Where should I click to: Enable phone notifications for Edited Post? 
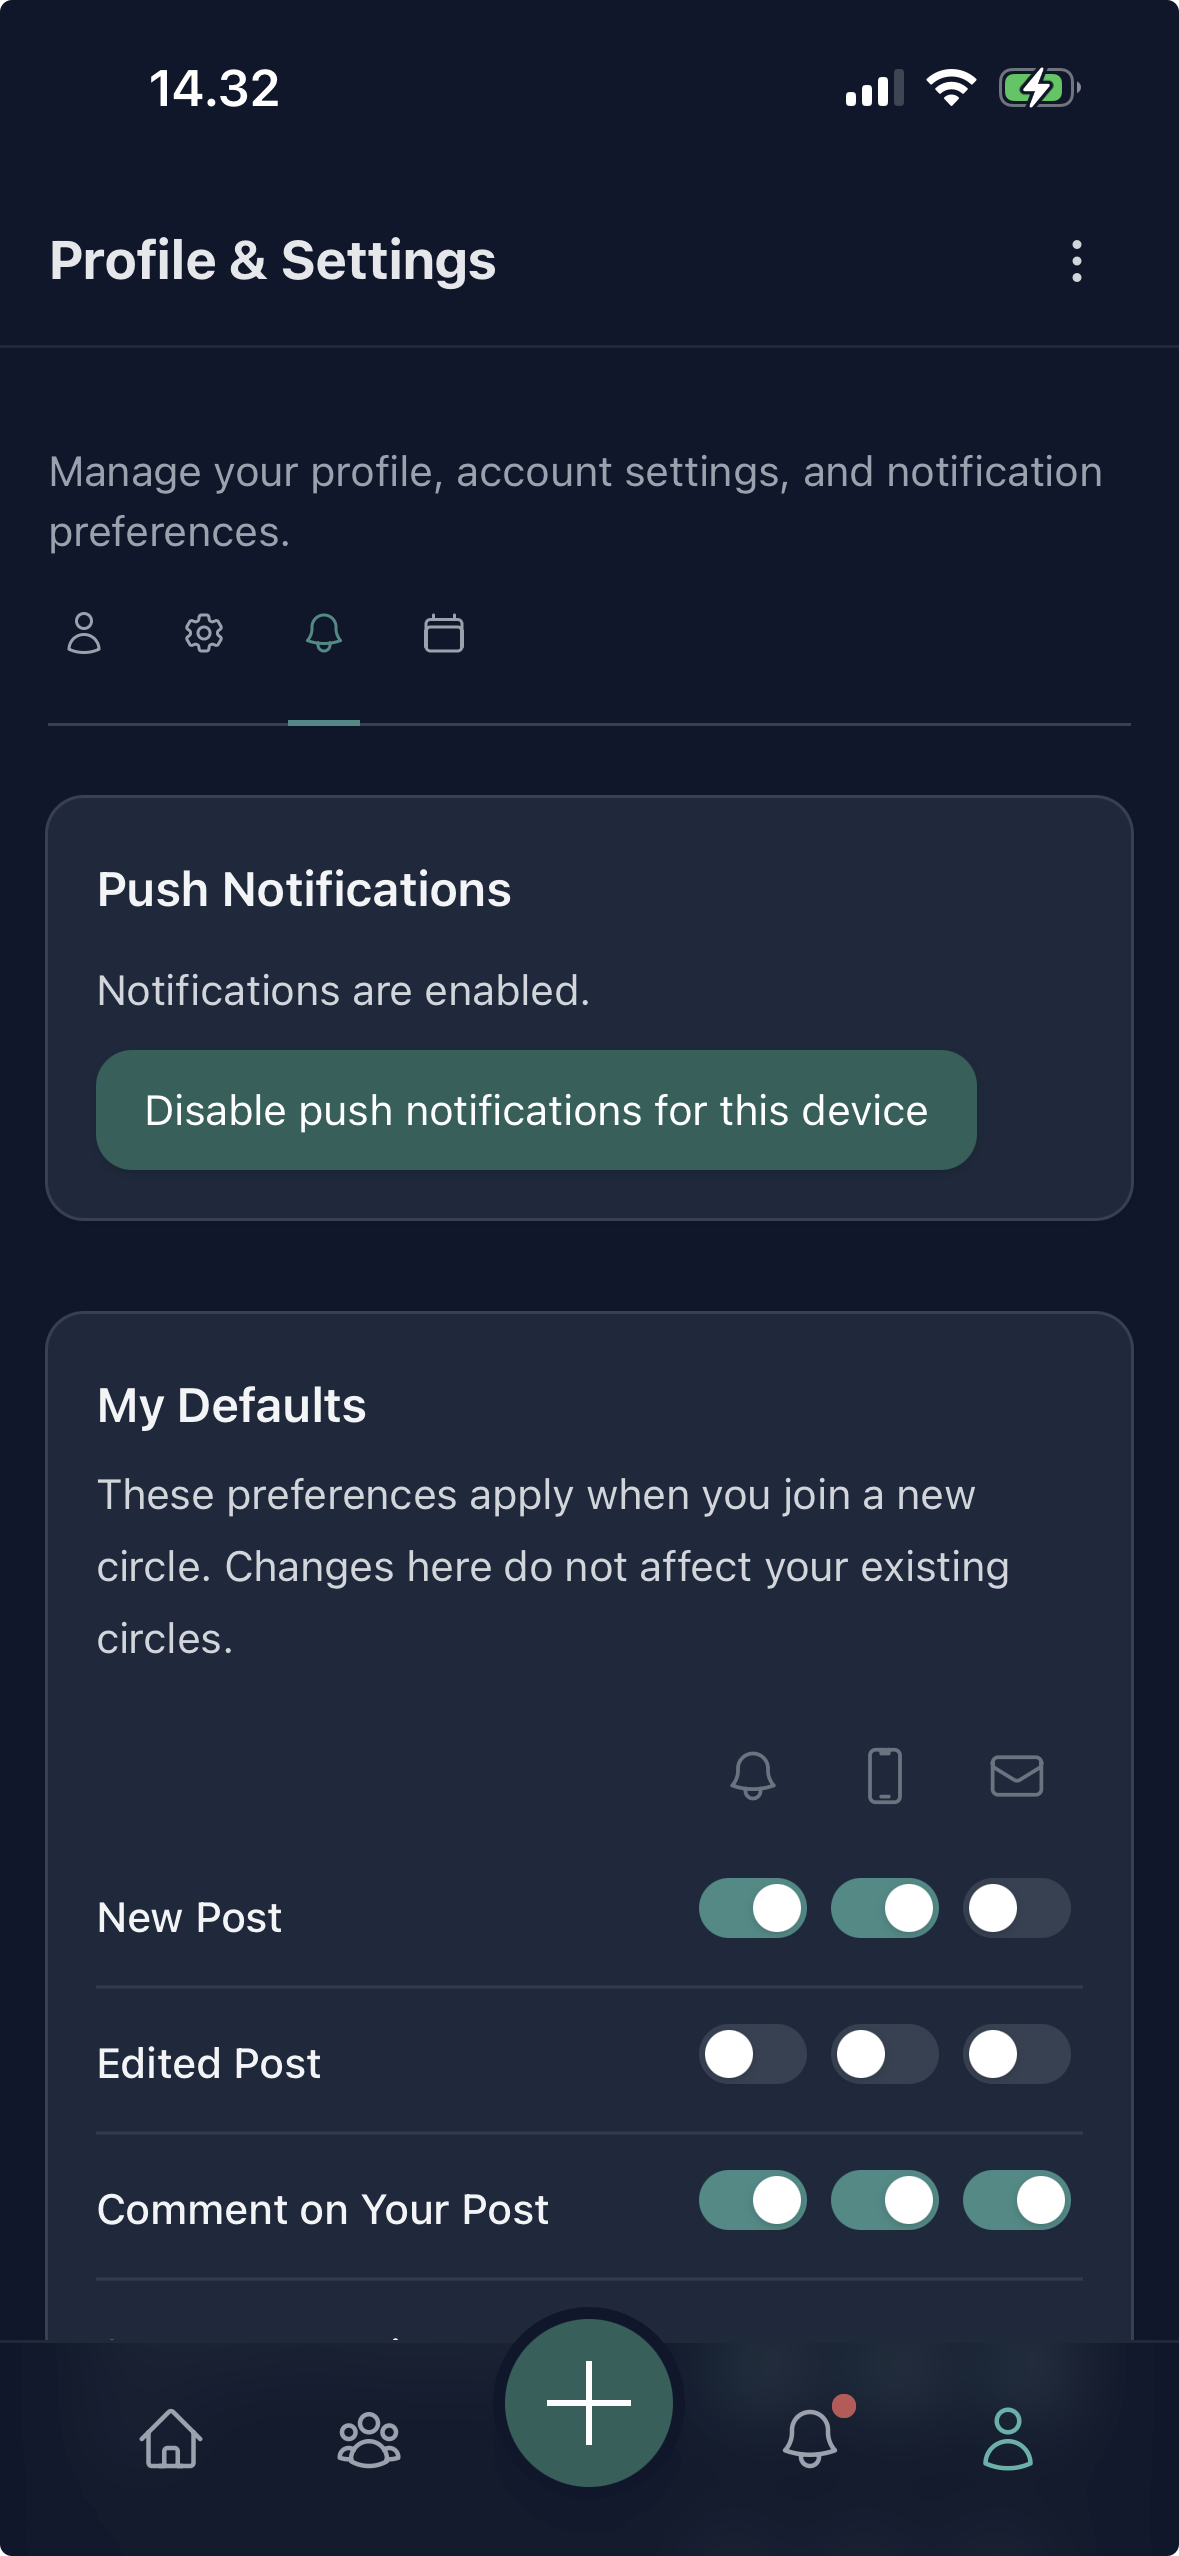[x=885, y=2055]
